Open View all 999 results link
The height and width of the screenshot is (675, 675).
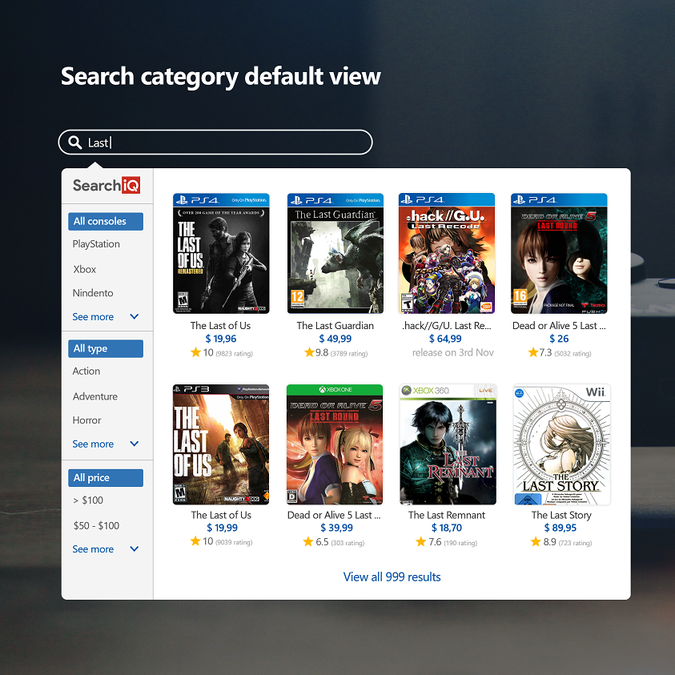pyautogui.click(x=392, y=577)
